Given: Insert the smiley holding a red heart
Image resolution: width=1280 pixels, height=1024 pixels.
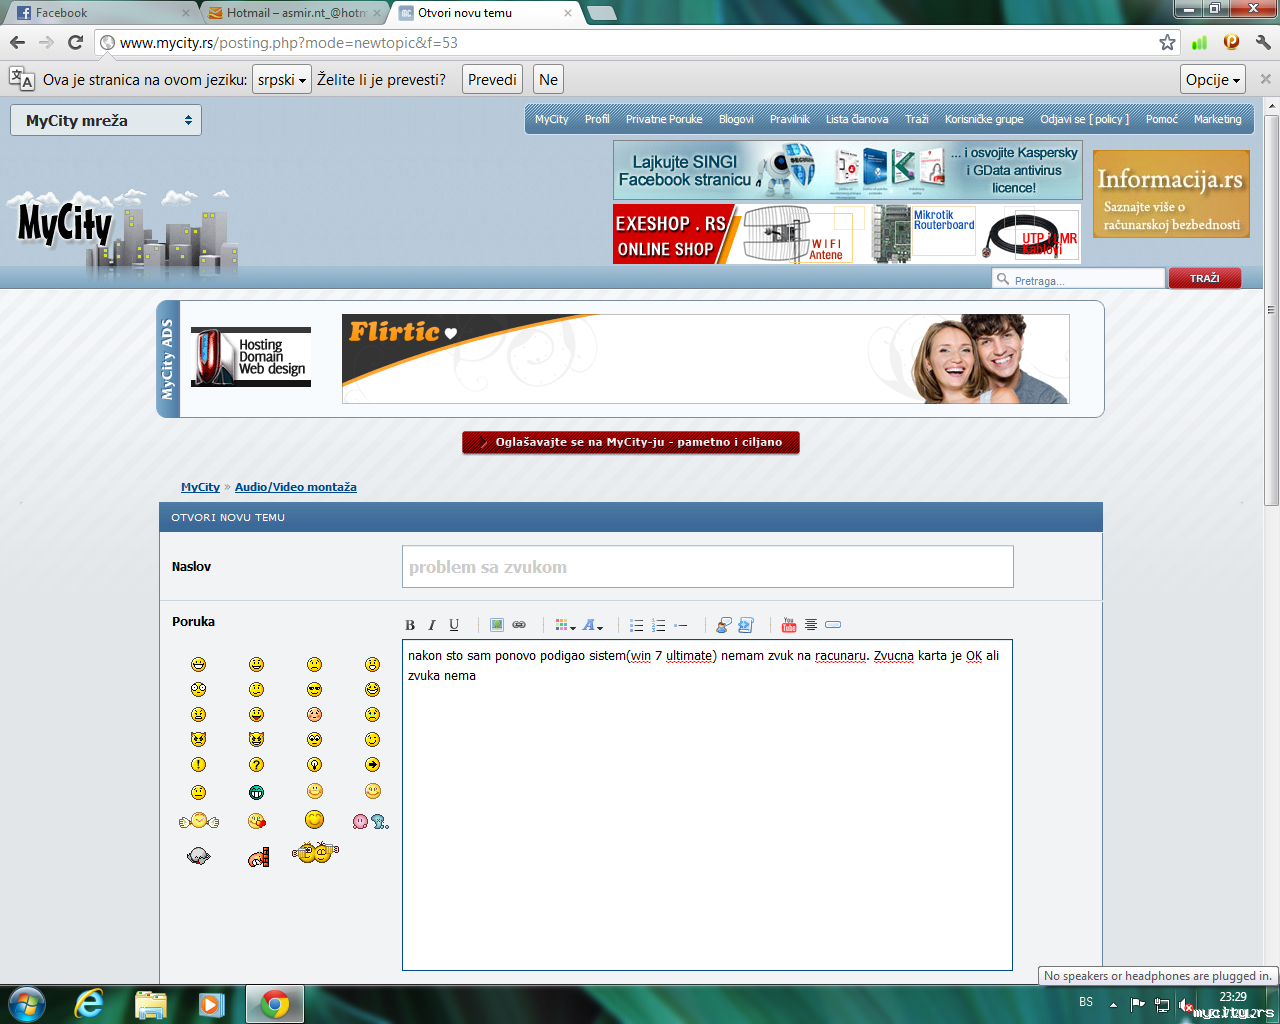Looking at the screenshot, I should 257,822.
